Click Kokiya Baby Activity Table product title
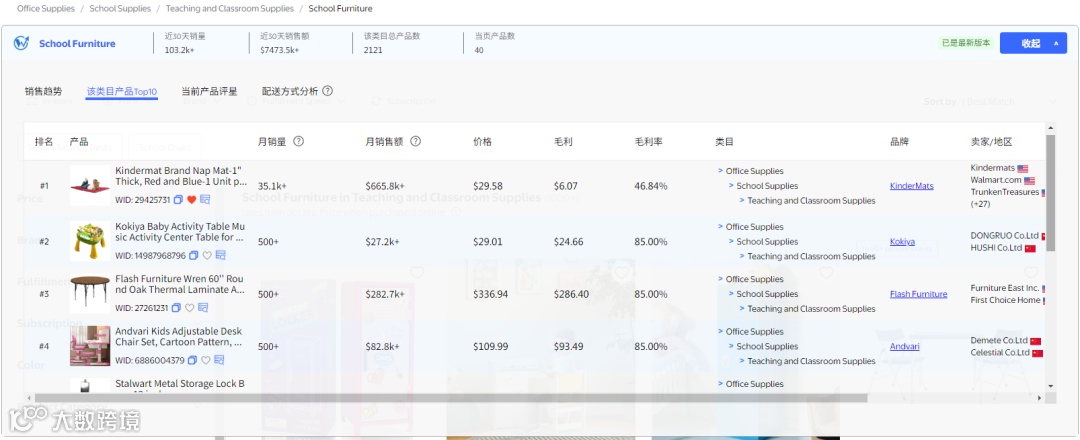Viewport: 1080px width, 440px height. (180, 232)
